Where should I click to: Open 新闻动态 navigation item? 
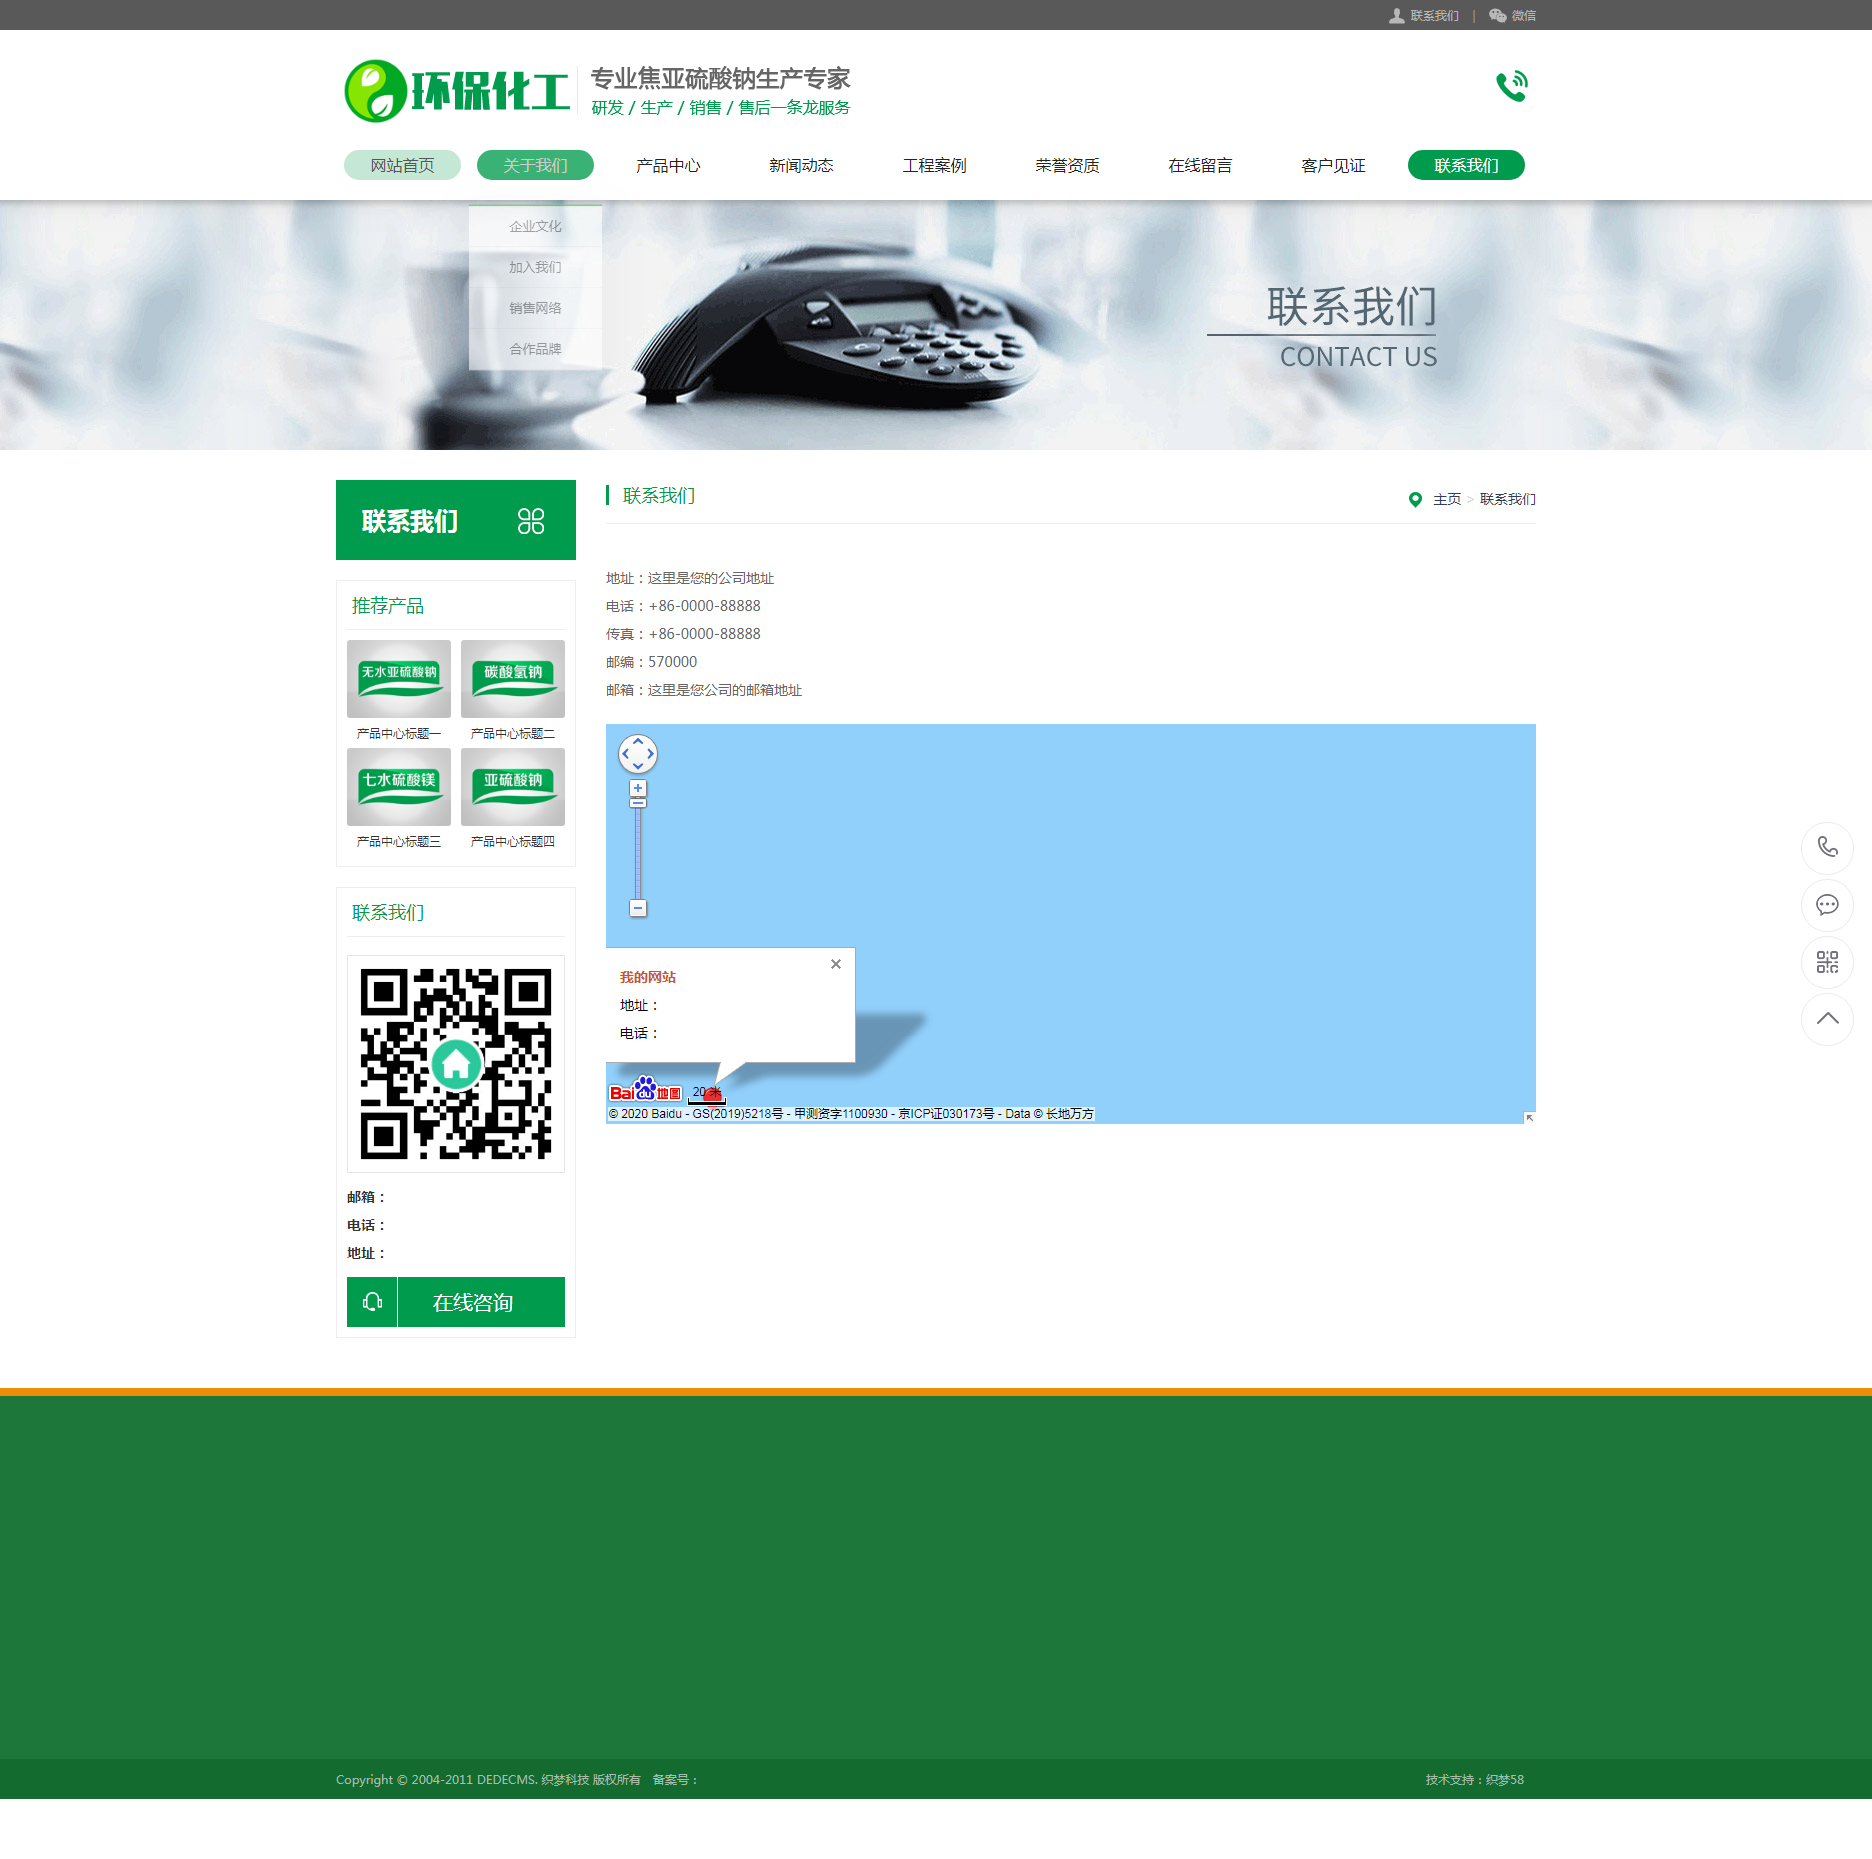coord(801,165)
